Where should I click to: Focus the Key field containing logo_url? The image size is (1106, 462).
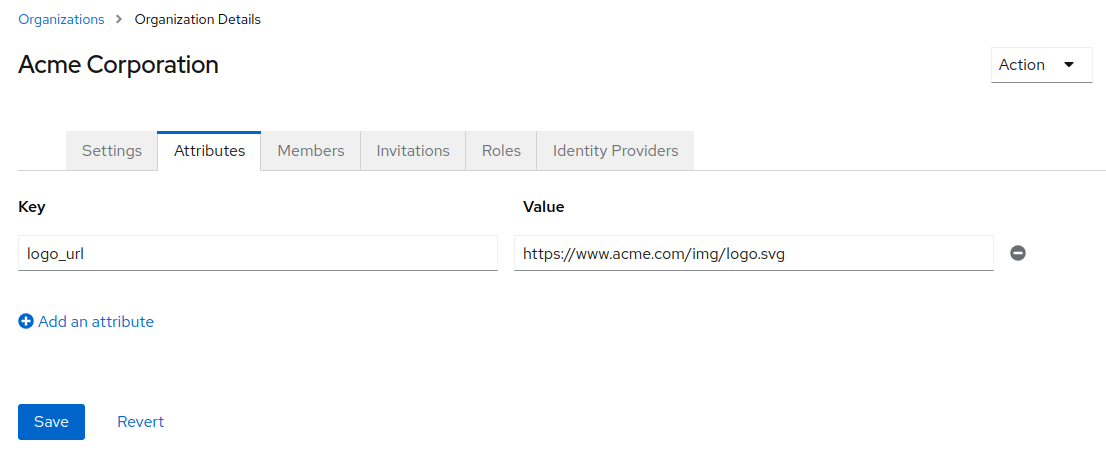[x=258, y=253]
